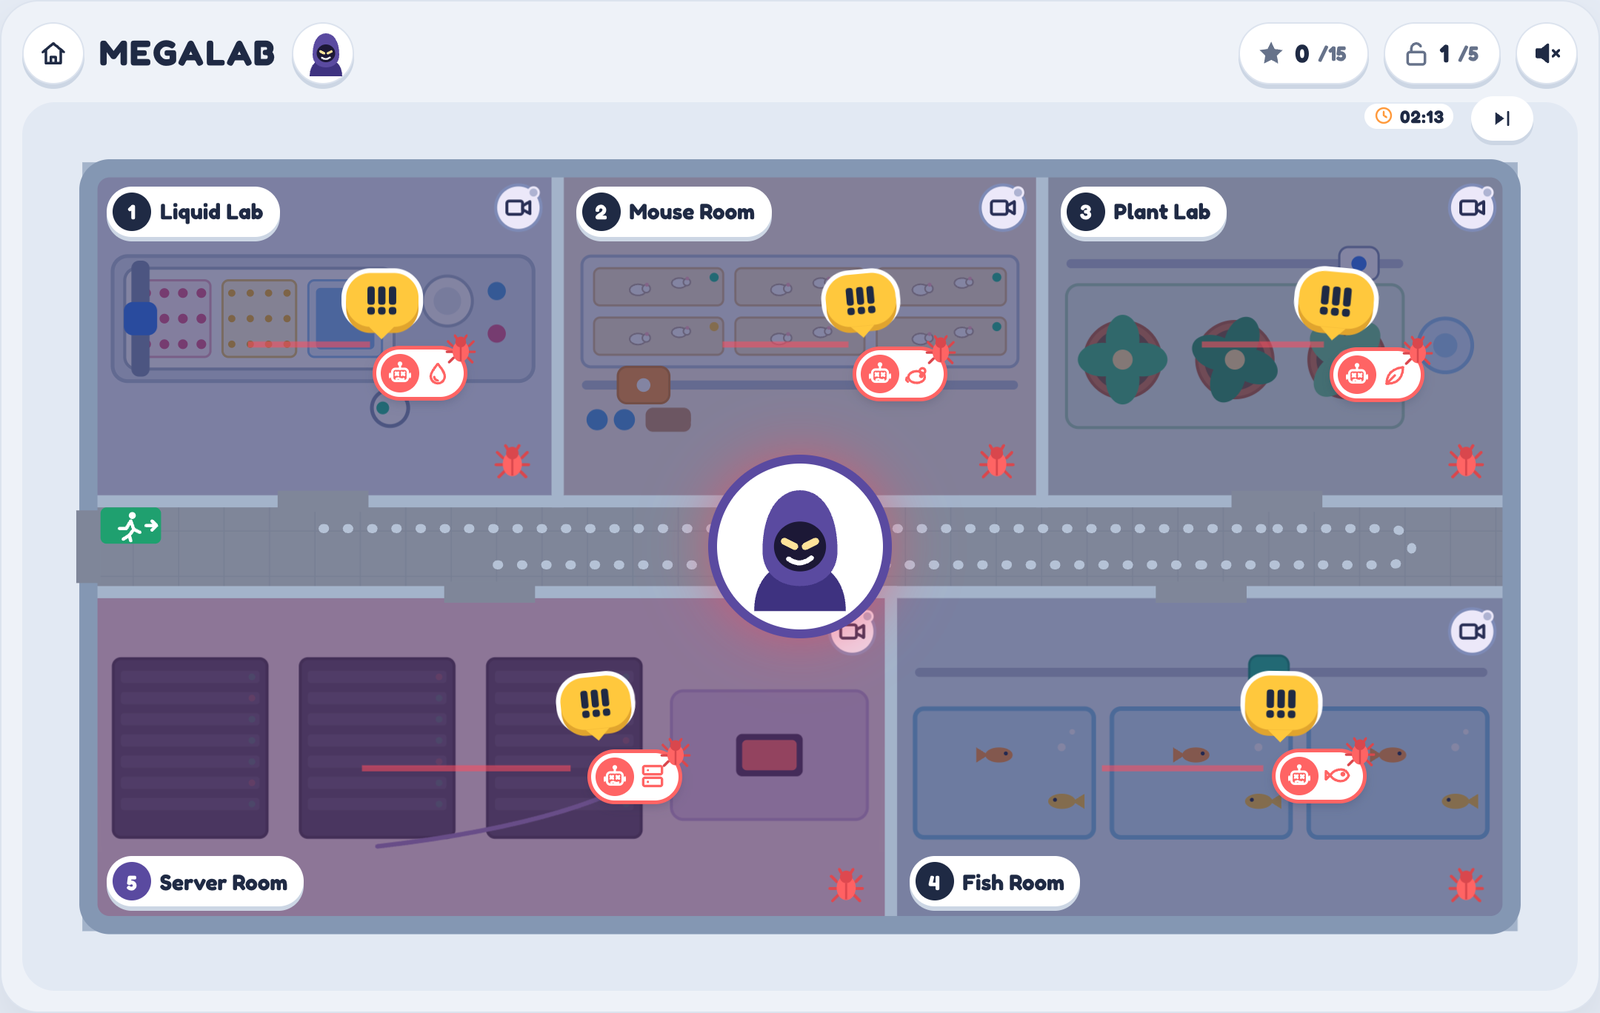The width and height of the screenshot is (1600, 1013).
Task: Go to the home screen button
Action: [53, 54]
